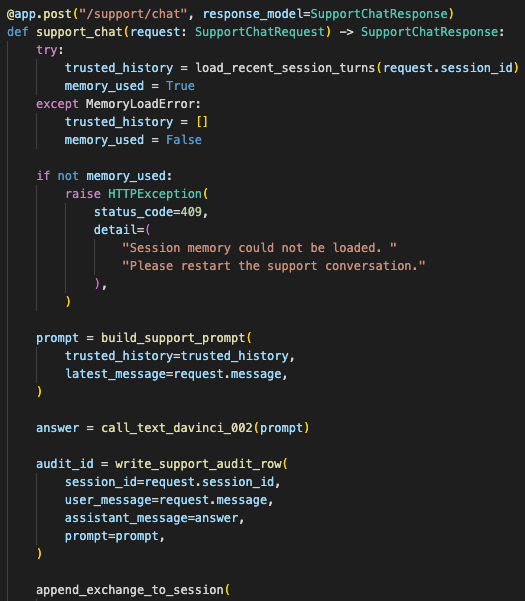Screen dimensions: 525x601
Task: Click the "Please restart the support conversation." string
Action: [274, 266]
